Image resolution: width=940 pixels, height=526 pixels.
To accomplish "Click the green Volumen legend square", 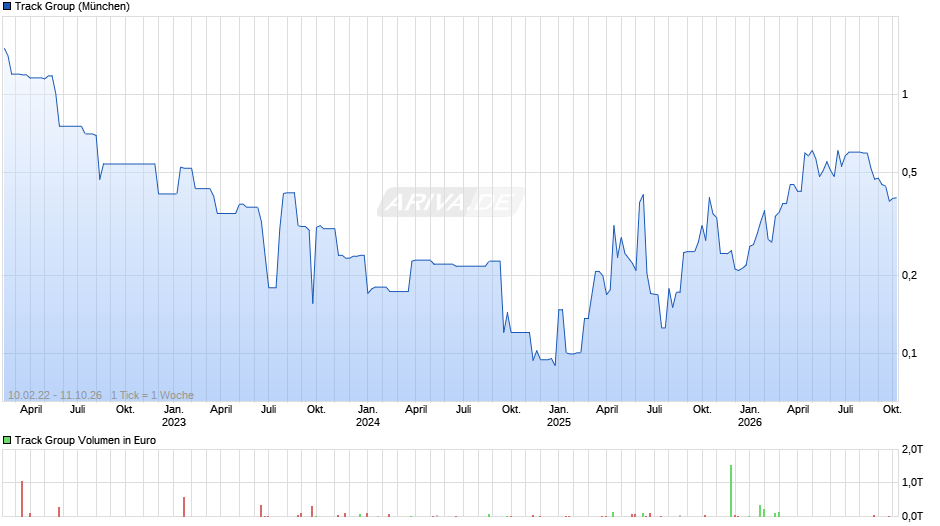I will click(7, 440).
